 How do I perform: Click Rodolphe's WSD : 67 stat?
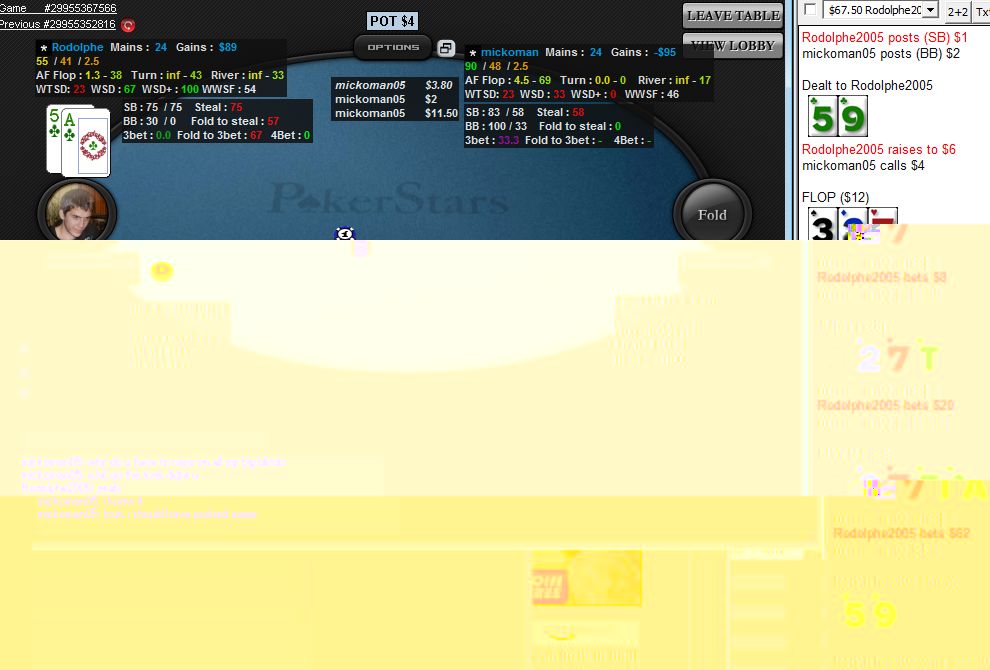click(113, 89)
